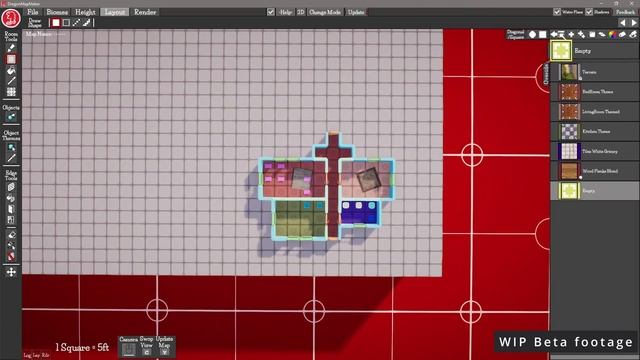Select the first Edge Tools wall icon
This screenshot has width=640, height=360.
[11, 187]
